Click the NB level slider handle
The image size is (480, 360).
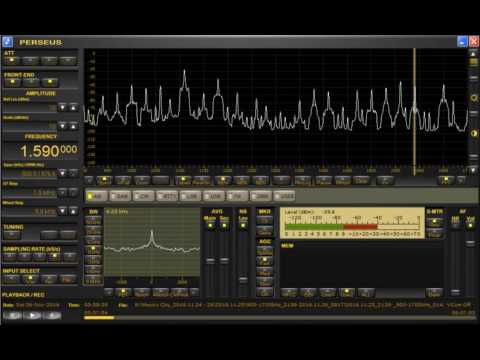point(243,279)
